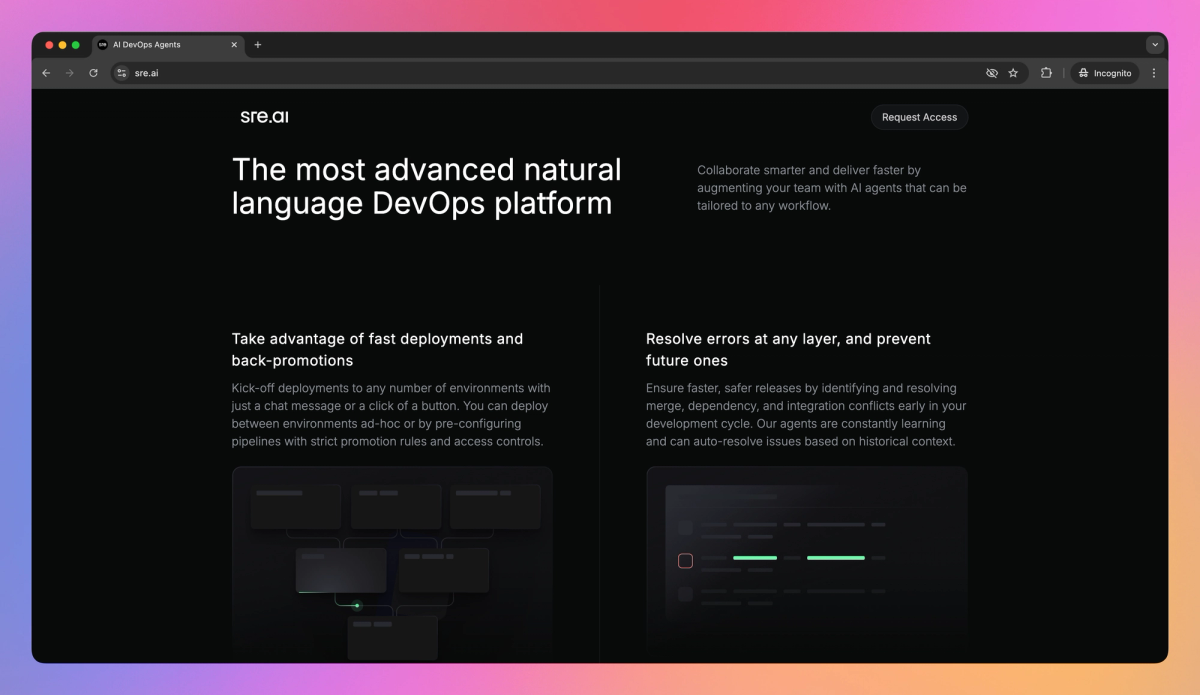The width and height of the screenshot is (1200, 695).
Task: Bookmark this page with the star icon
Action: [1013, 73]
